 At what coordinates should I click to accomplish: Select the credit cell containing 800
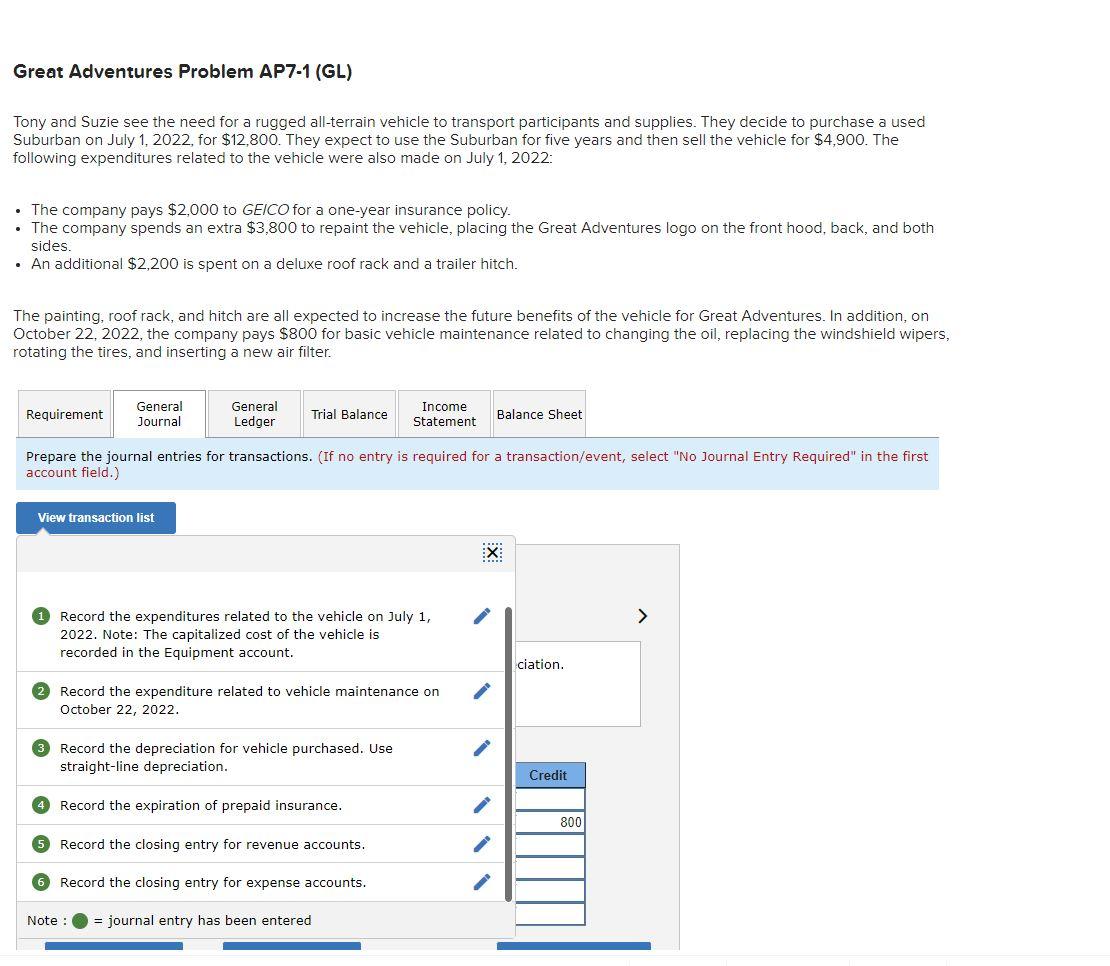550,820
